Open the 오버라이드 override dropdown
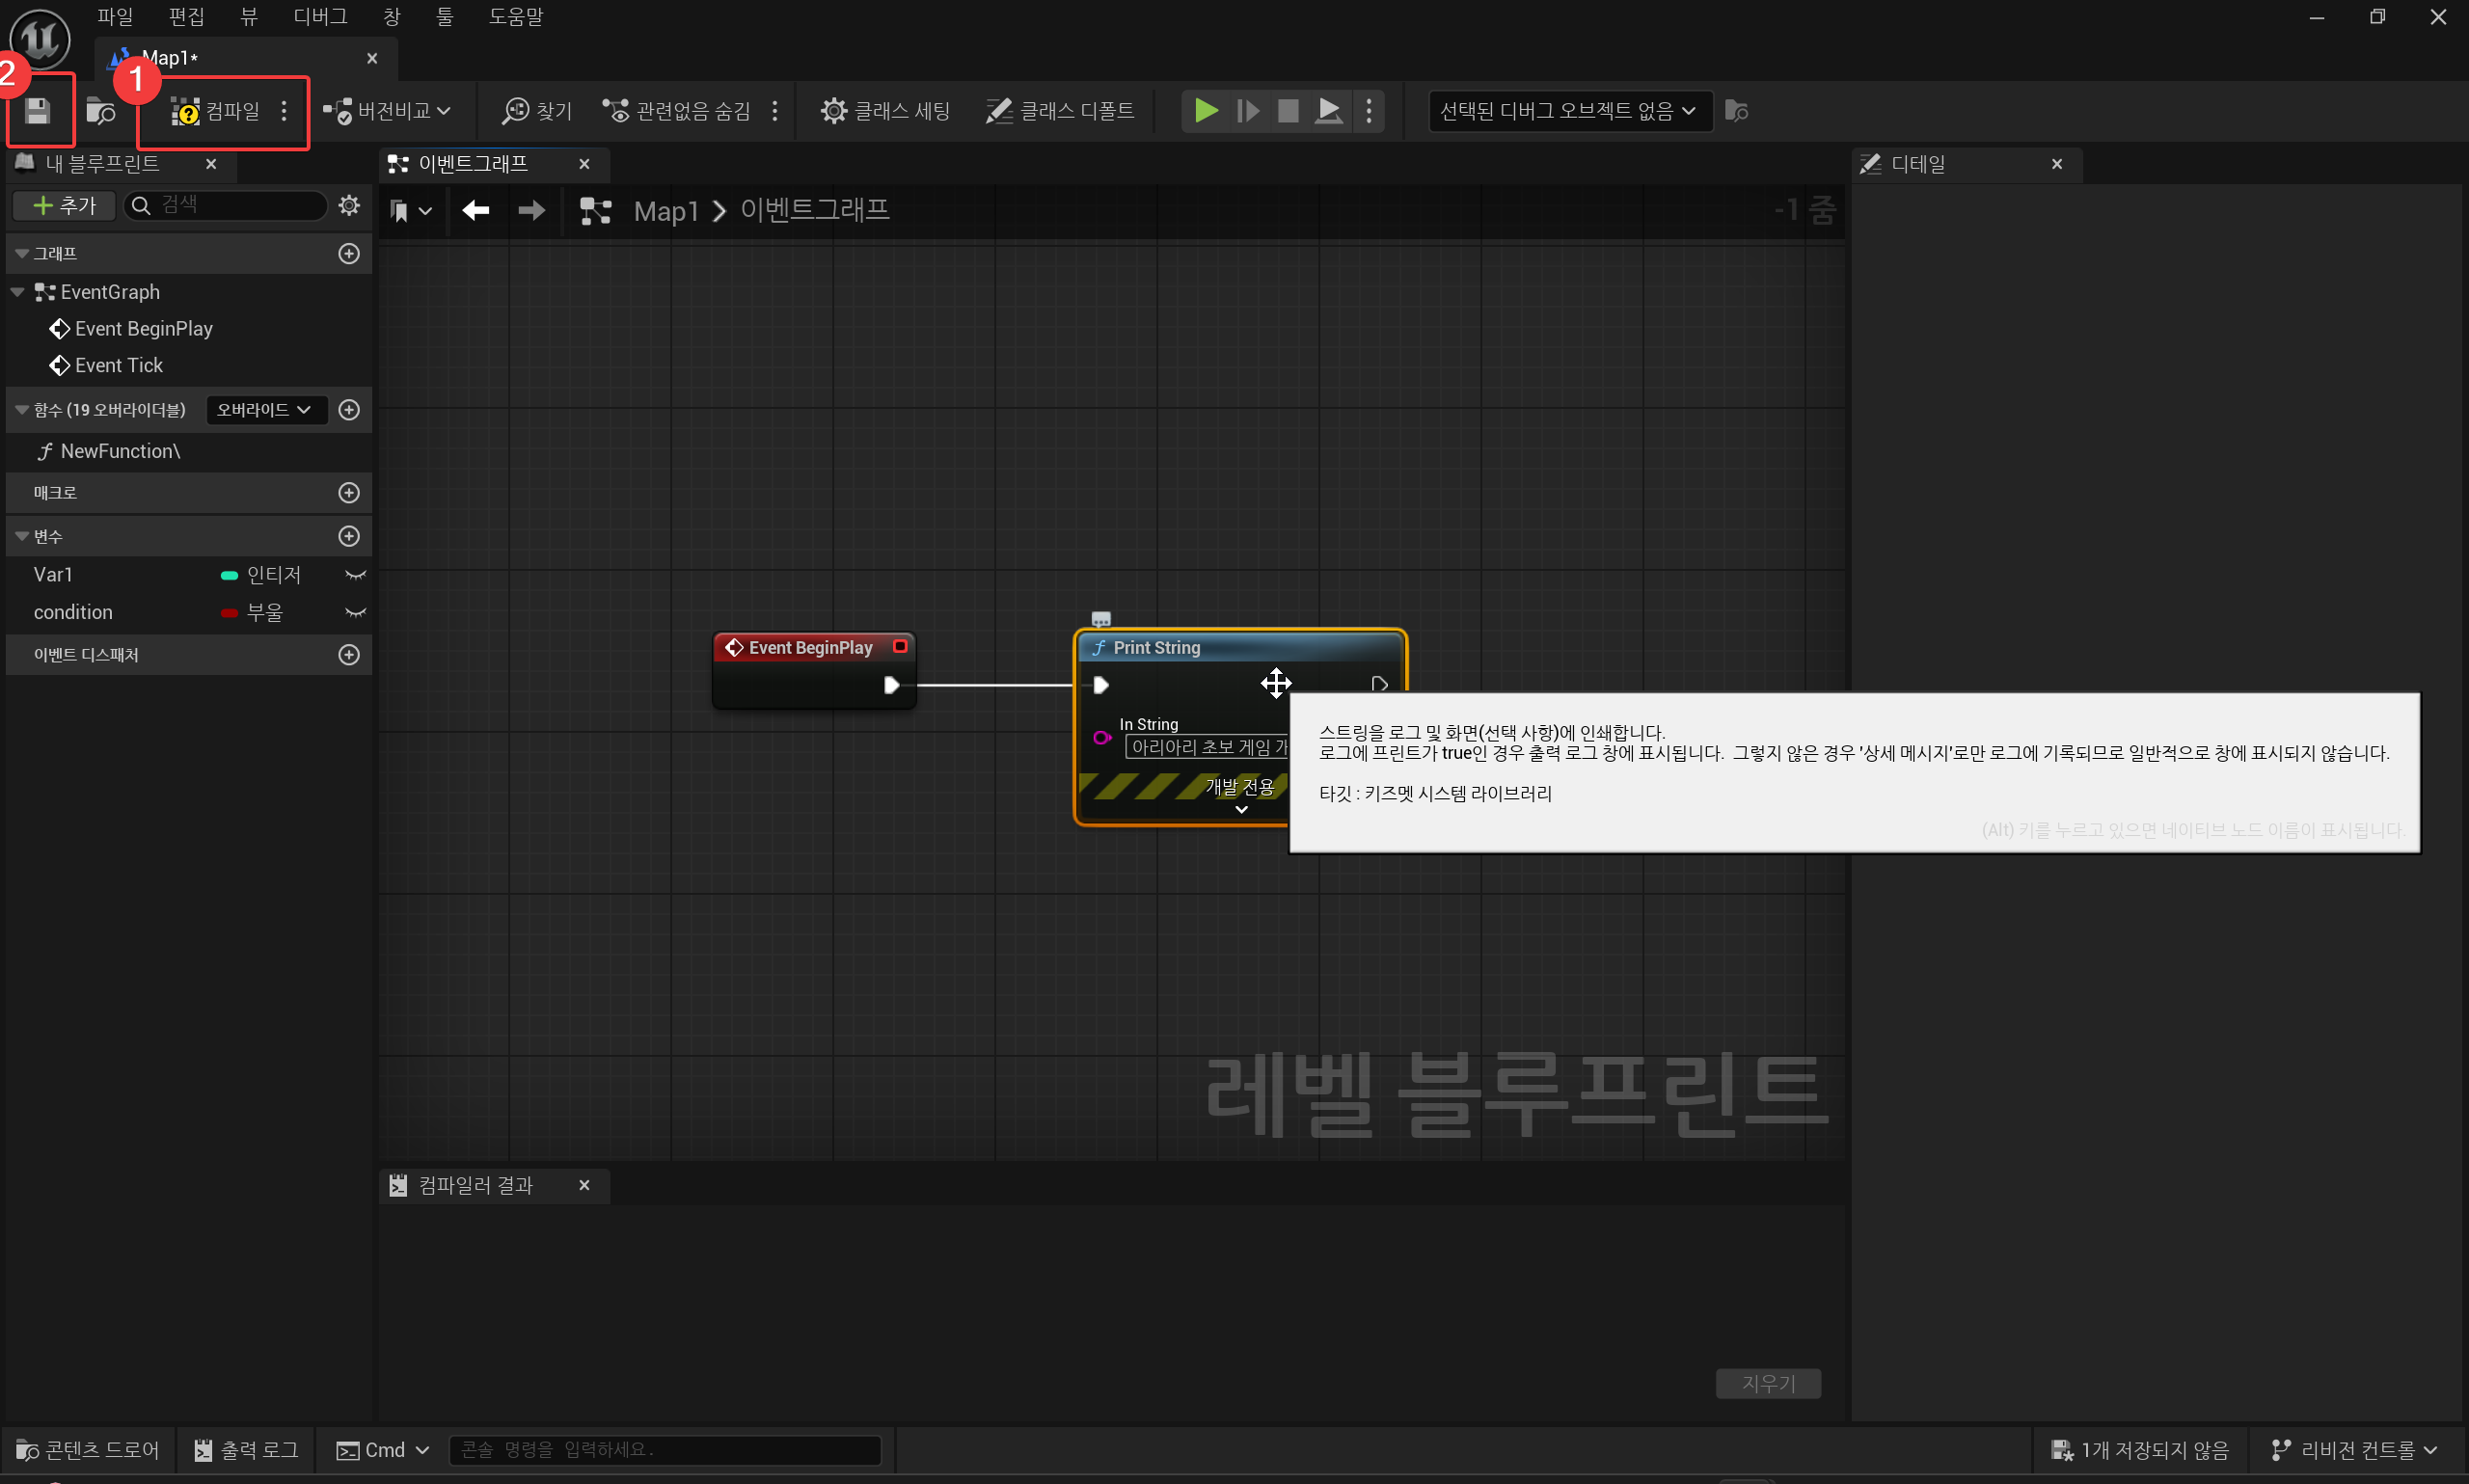Viewport: 2469px width, 1484px height. point(265,410)
